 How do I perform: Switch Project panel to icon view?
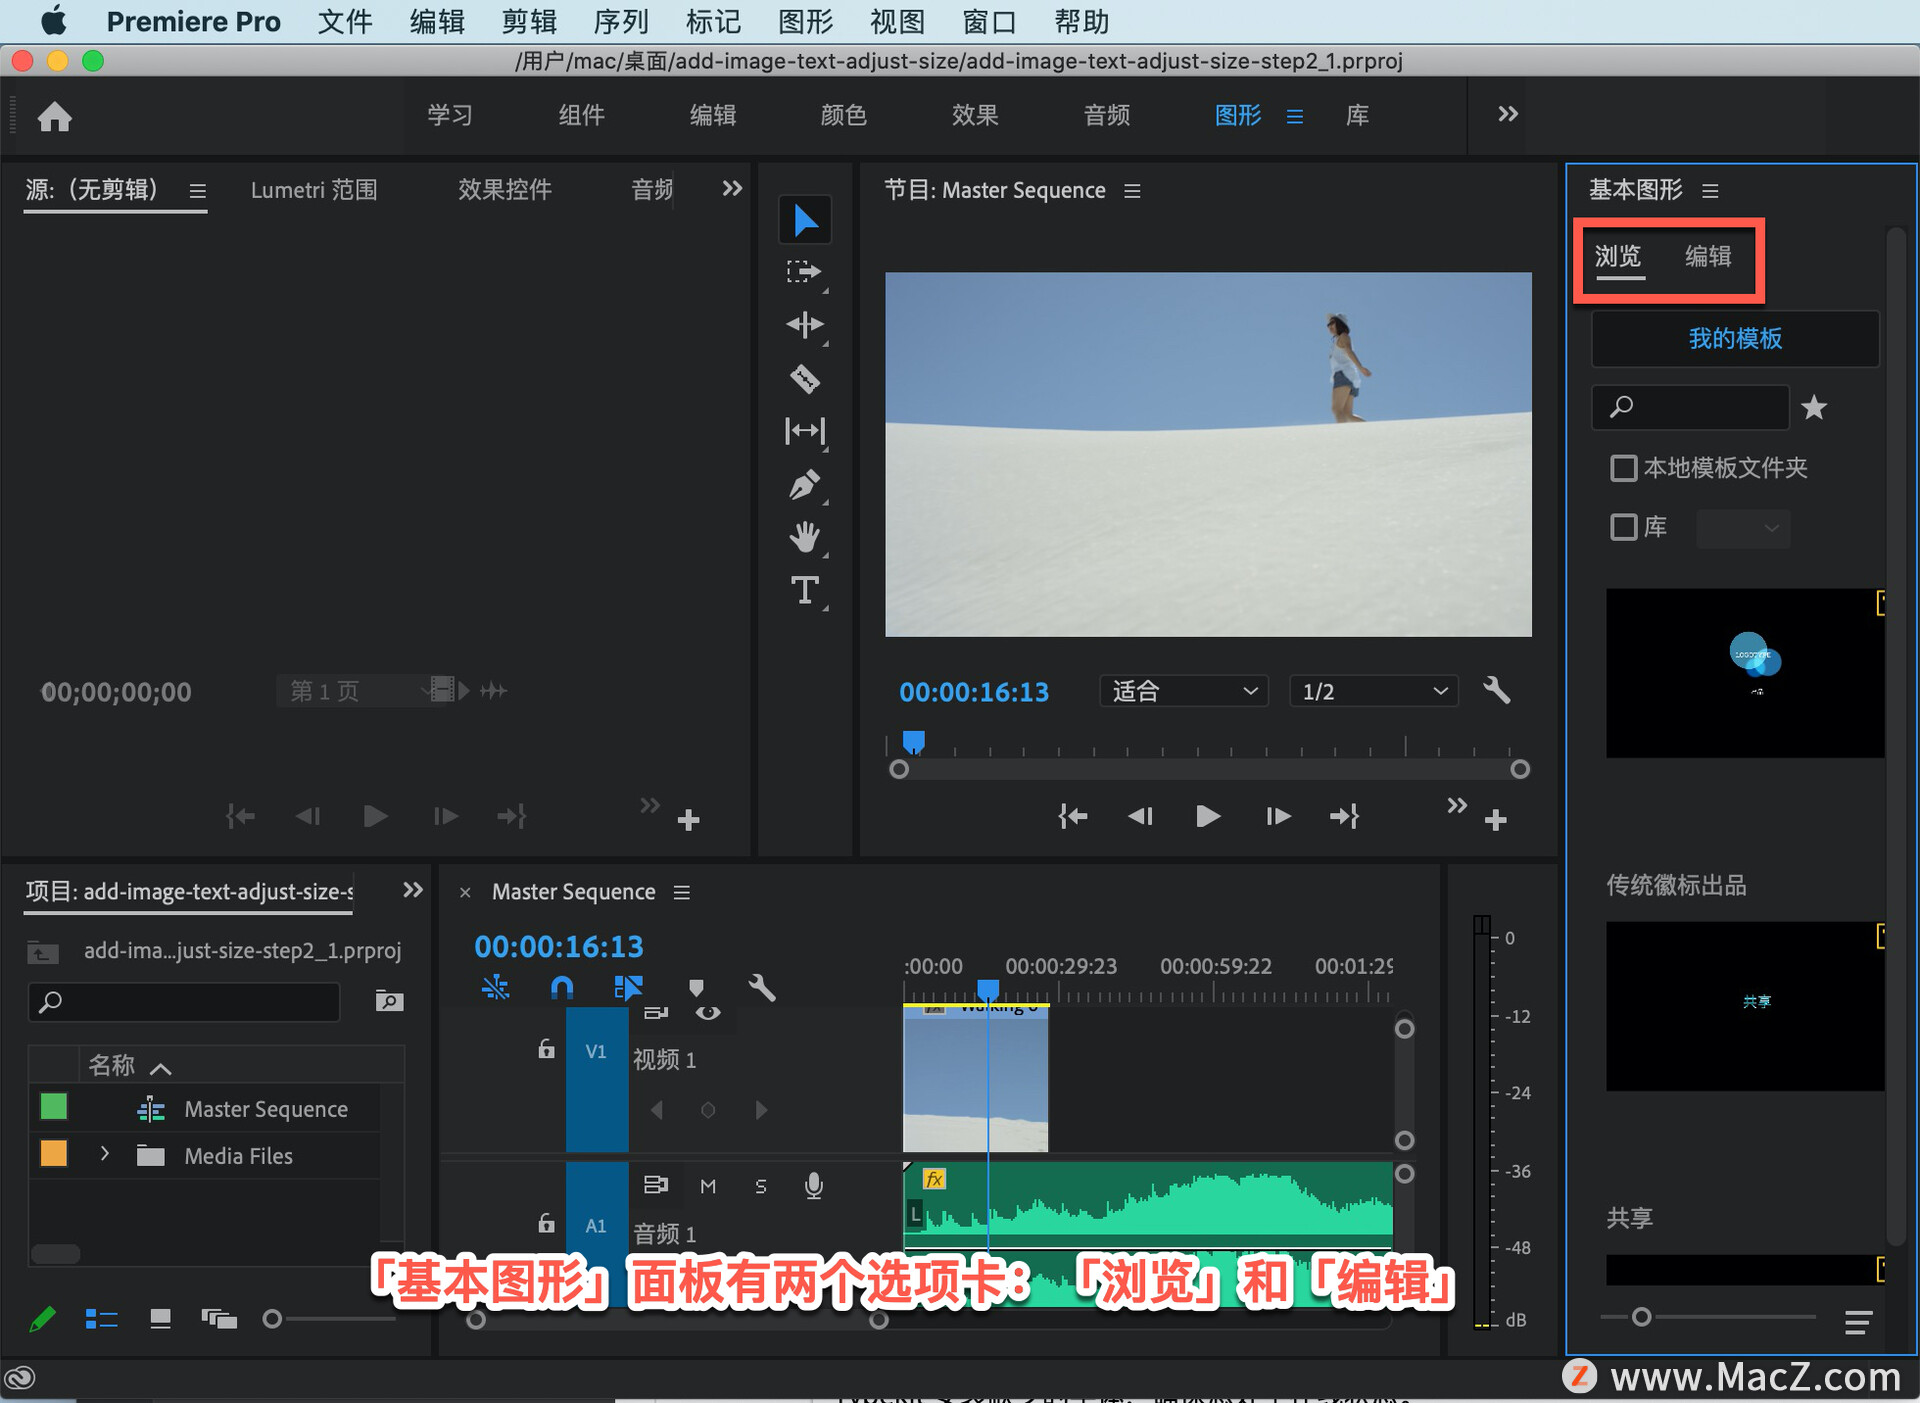(x=160, y=1319)
